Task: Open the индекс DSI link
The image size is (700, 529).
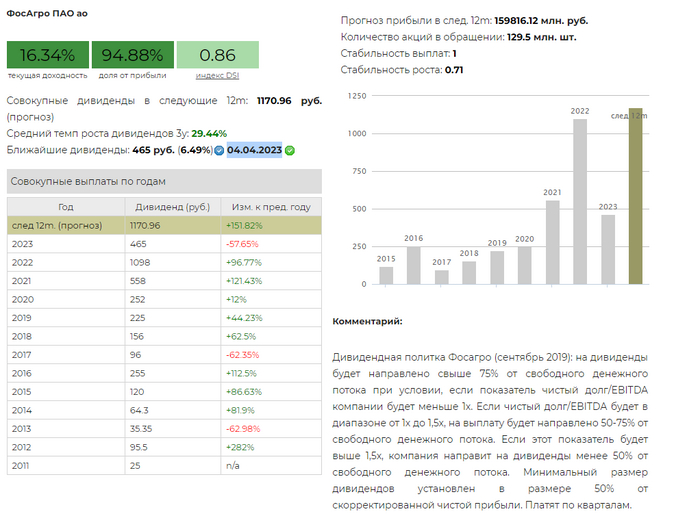Action: pos(217,75)
